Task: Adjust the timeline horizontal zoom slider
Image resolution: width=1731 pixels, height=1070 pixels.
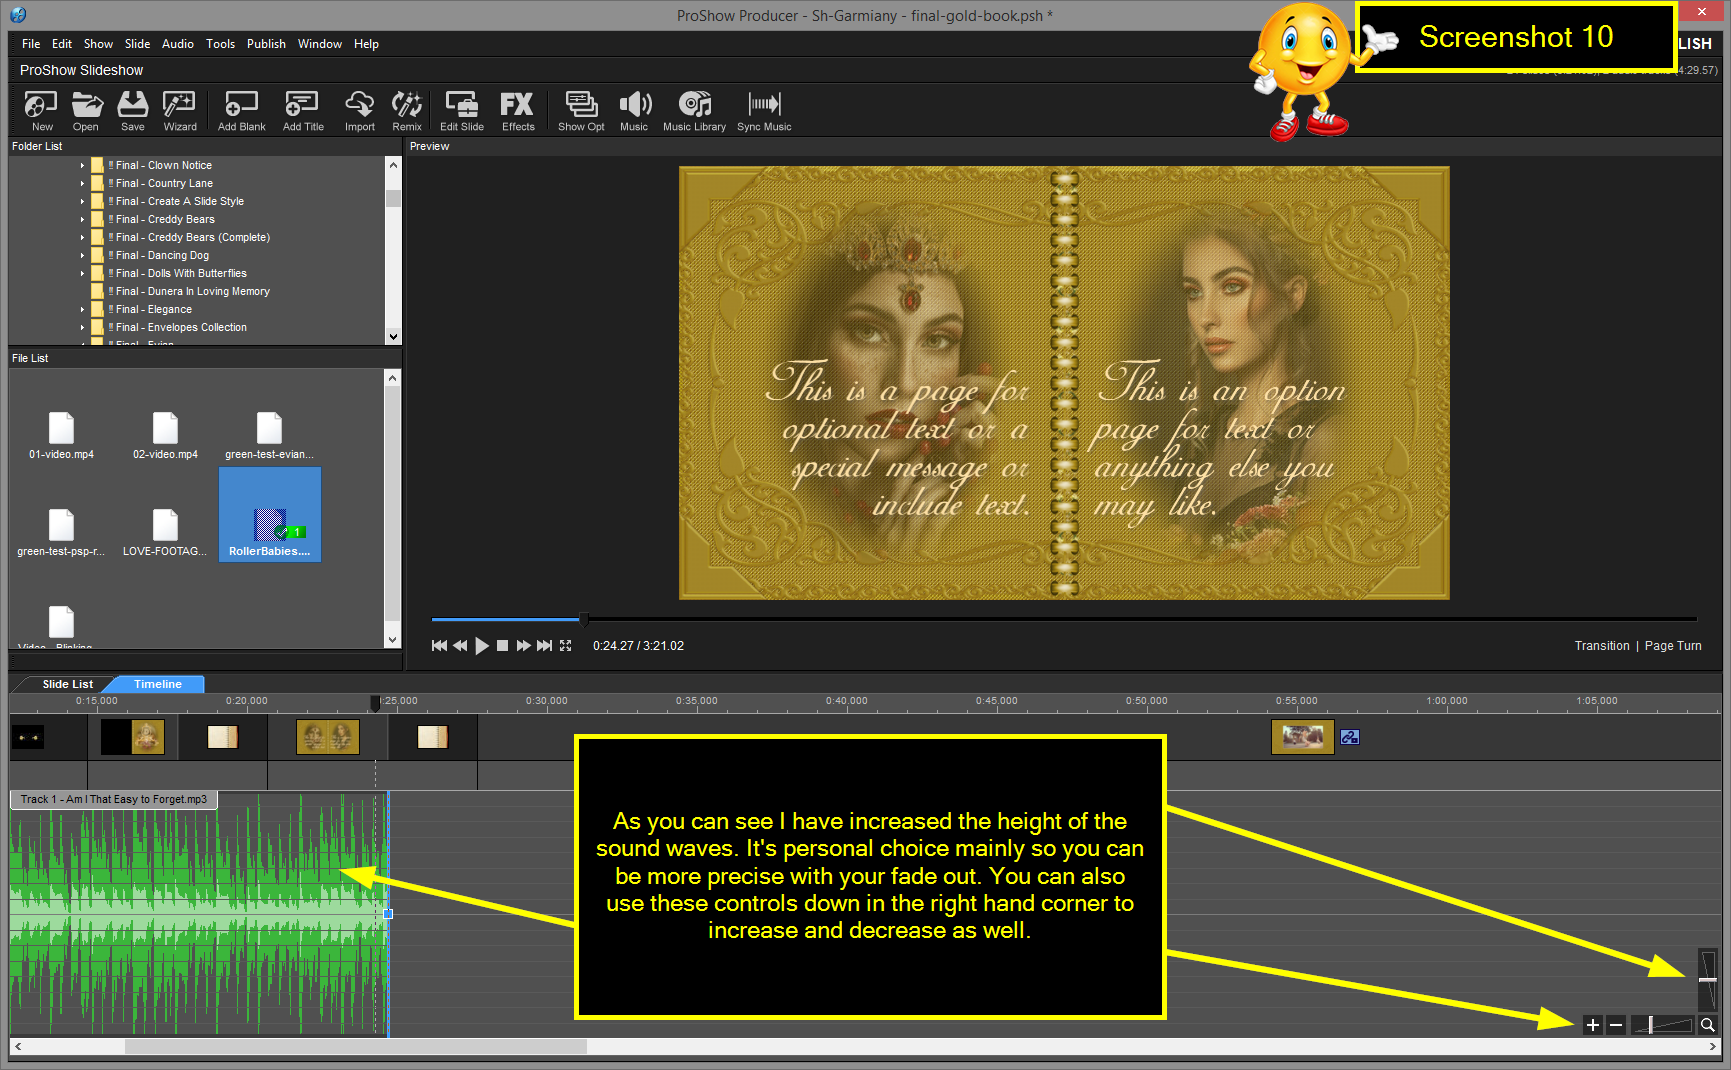Action: (x=1662, y=1025)
